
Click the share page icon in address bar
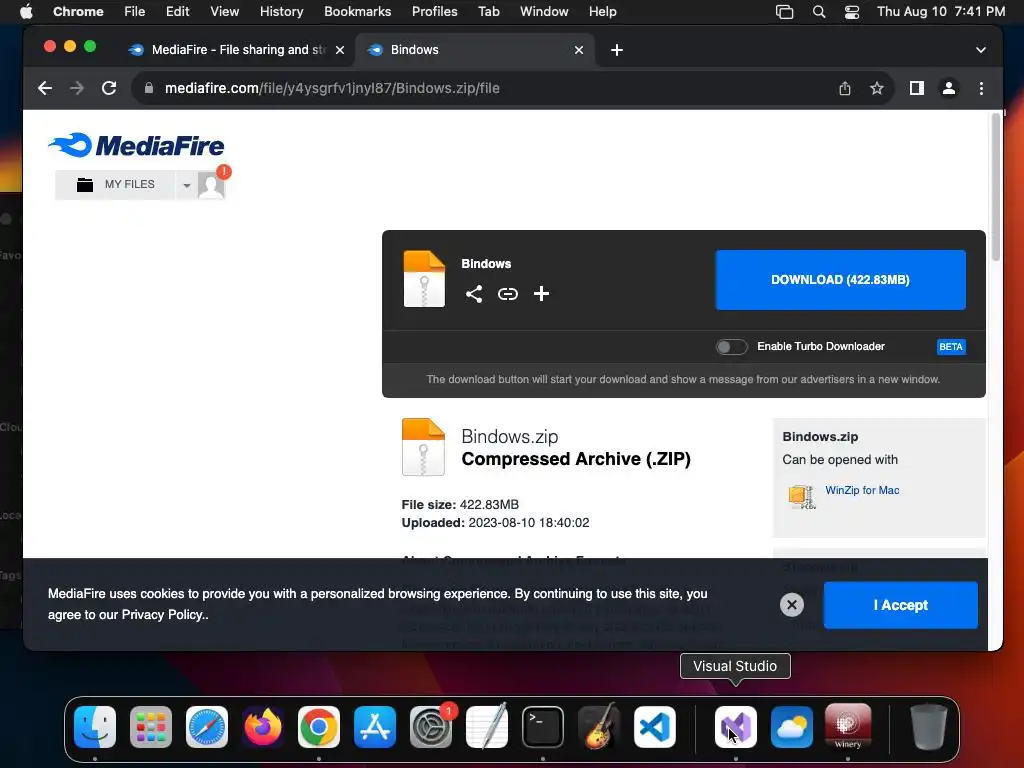point(844,88)
